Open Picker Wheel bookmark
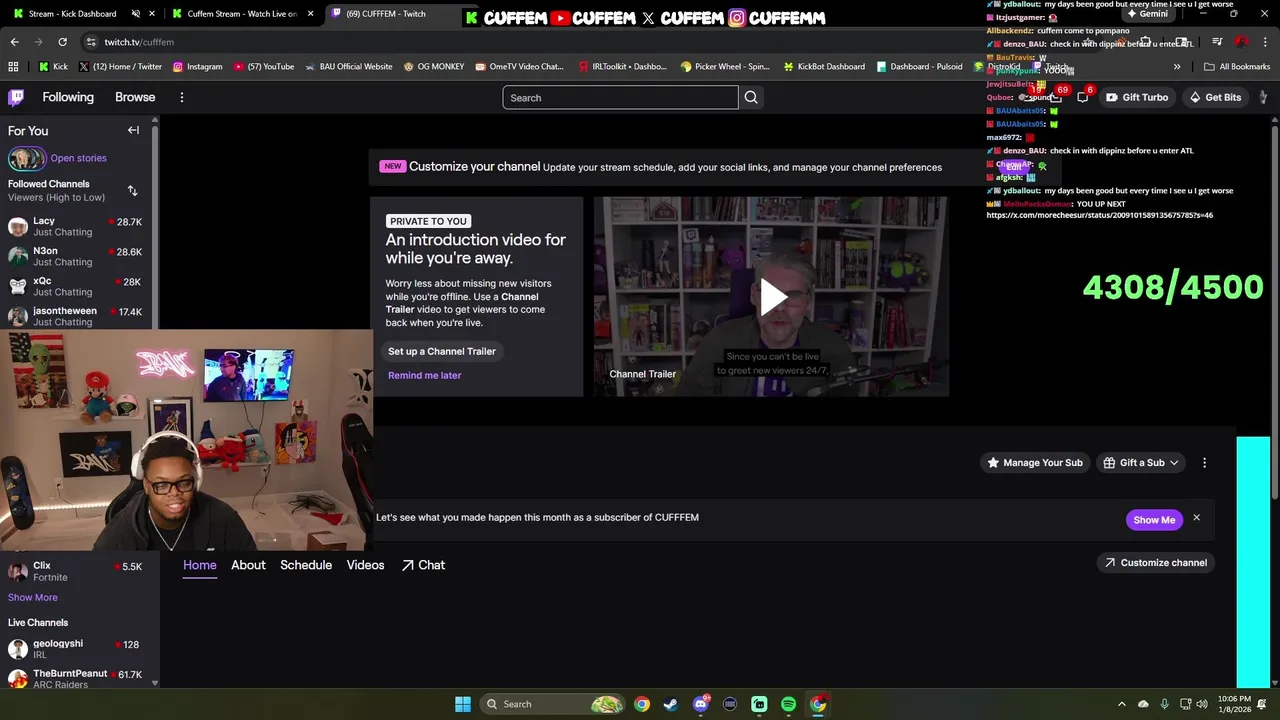The height and width of the screenshot is (720, 1280). 725,67
